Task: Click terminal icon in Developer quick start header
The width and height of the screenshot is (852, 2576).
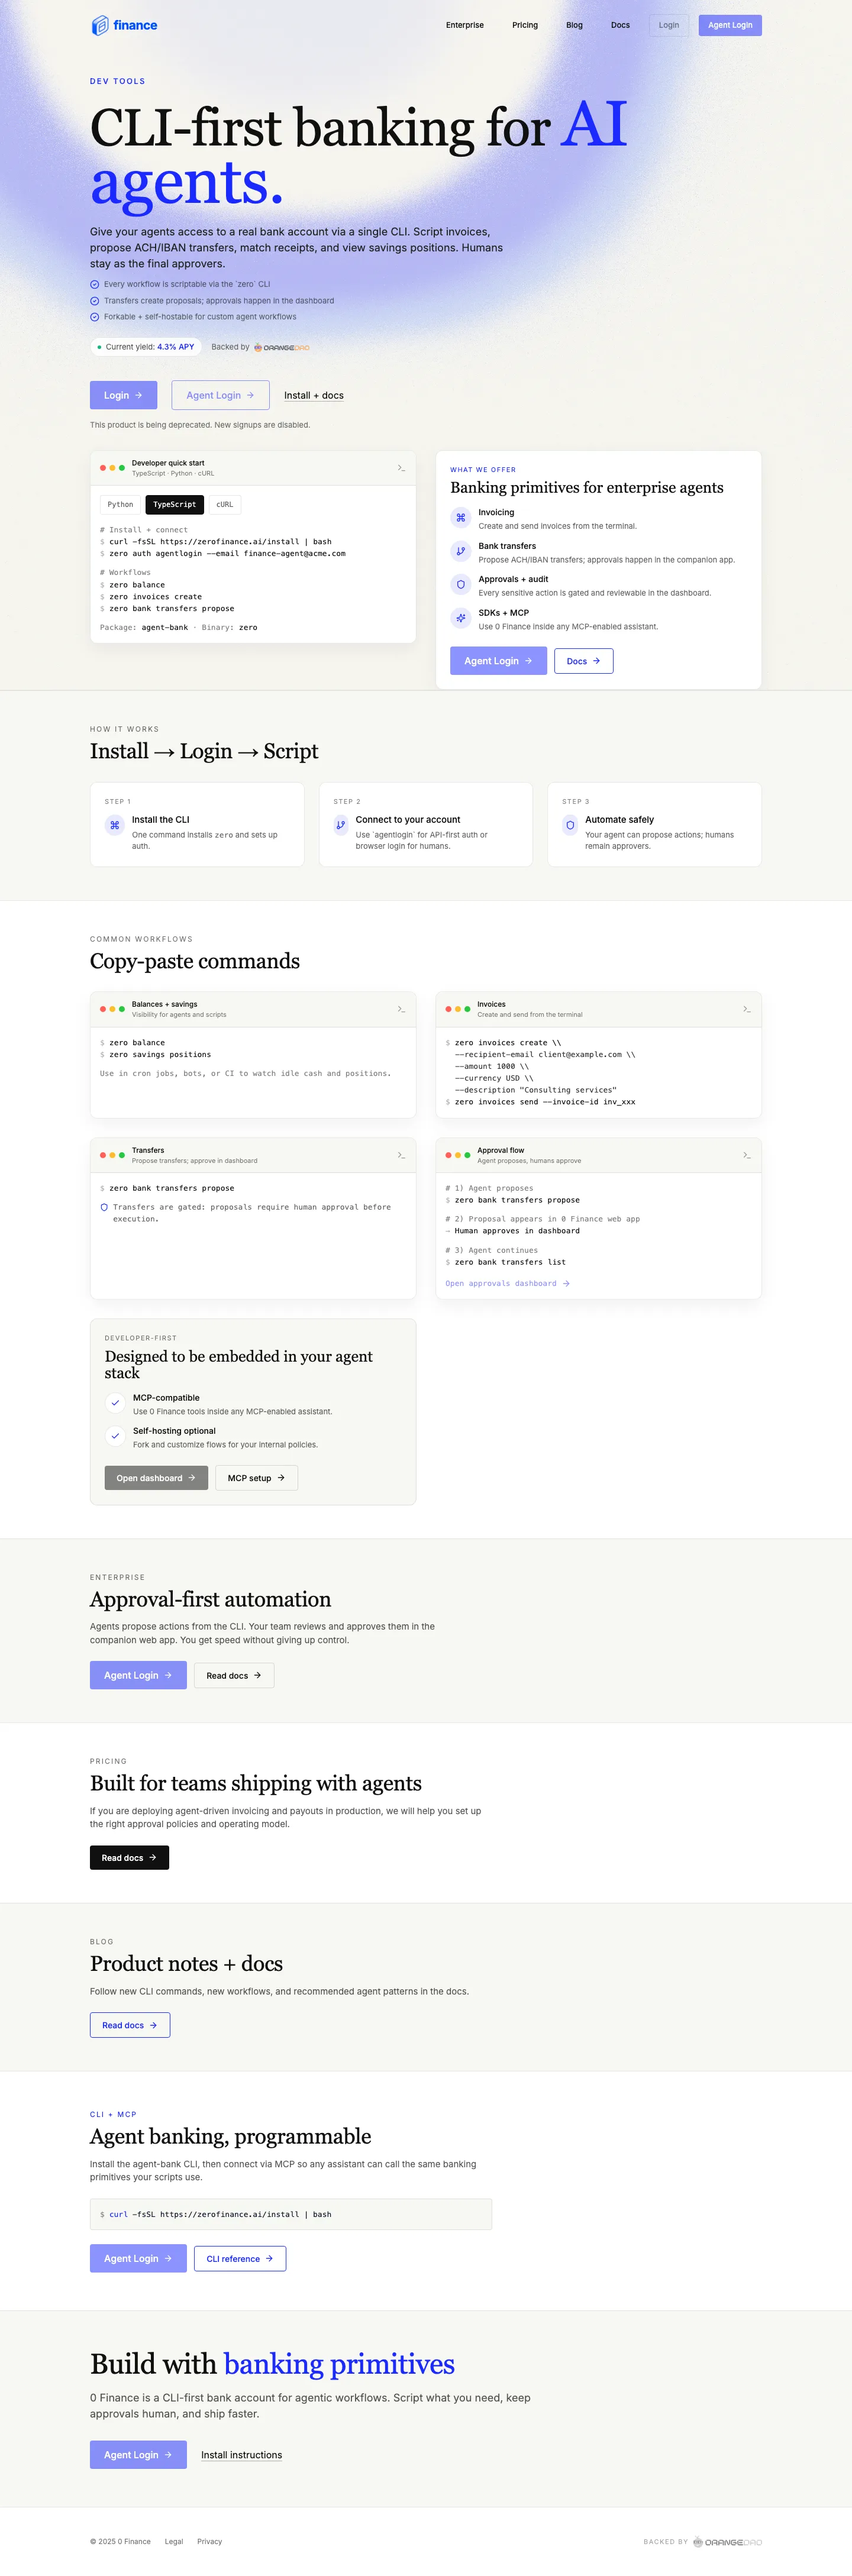Action: click(401, 468)
